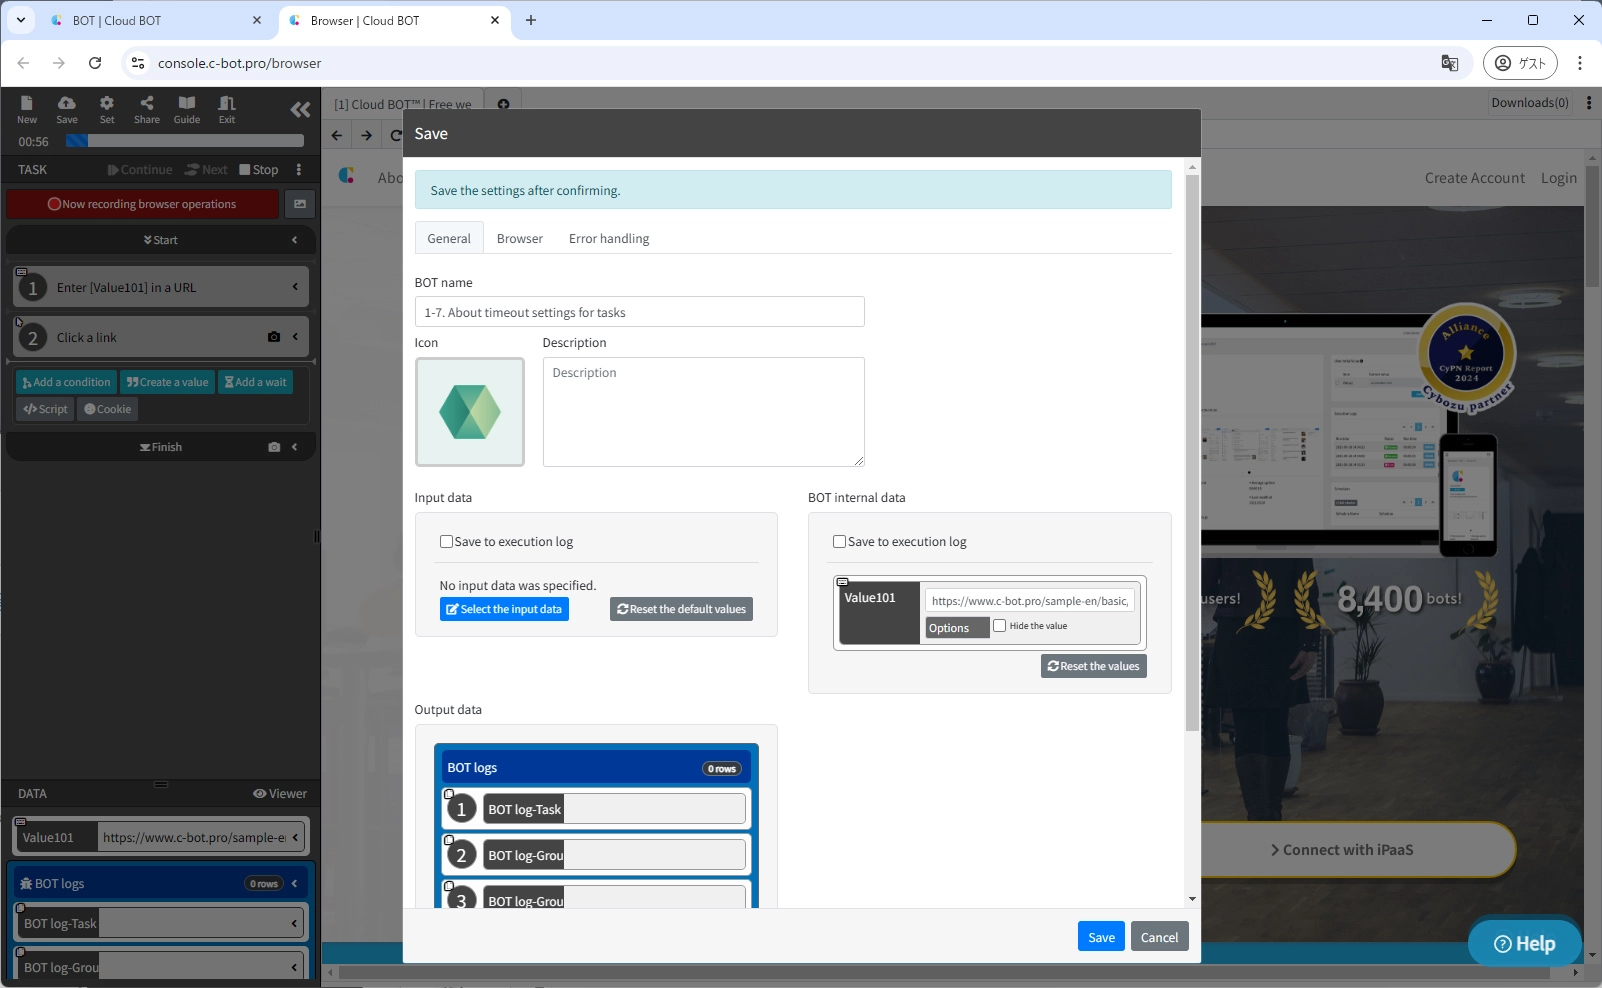Collapse sidebar with double chevron icon

(300, 110)
